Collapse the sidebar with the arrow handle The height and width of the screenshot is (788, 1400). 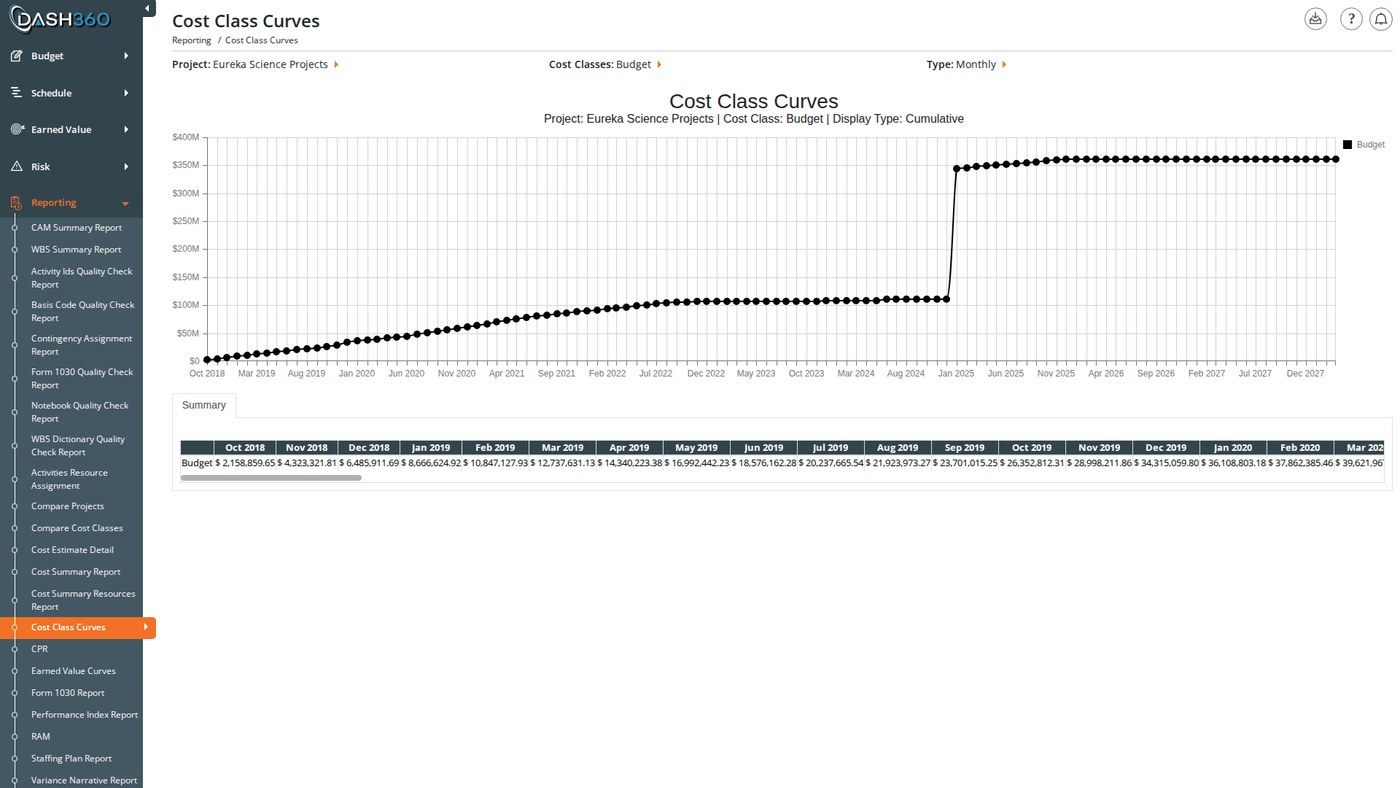click(x=148, y=9)
